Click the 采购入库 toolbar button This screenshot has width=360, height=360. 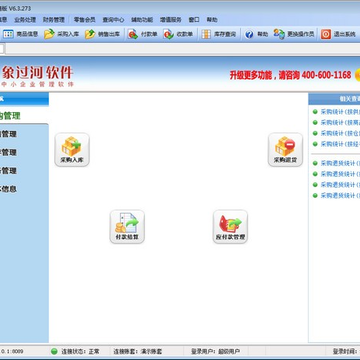pos(62,34)
